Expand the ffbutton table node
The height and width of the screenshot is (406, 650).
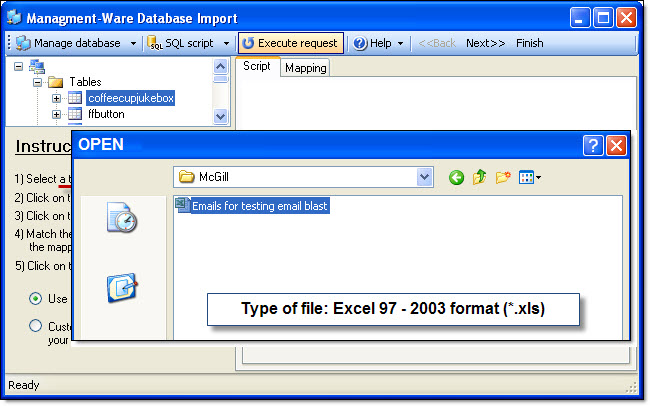click(x=56, y=114)
